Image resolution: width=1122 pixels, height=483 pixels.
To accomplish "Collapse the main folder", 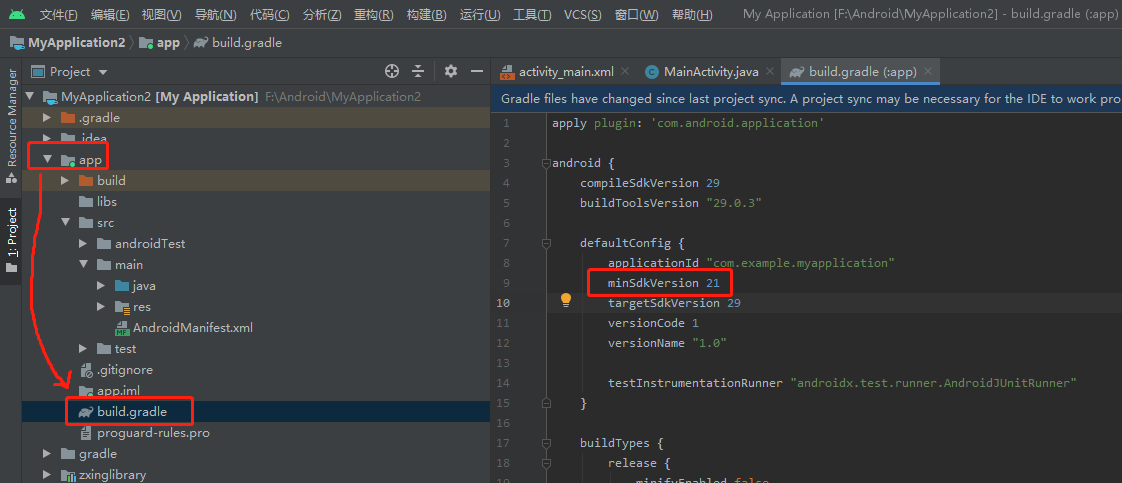I will (83, 265).
